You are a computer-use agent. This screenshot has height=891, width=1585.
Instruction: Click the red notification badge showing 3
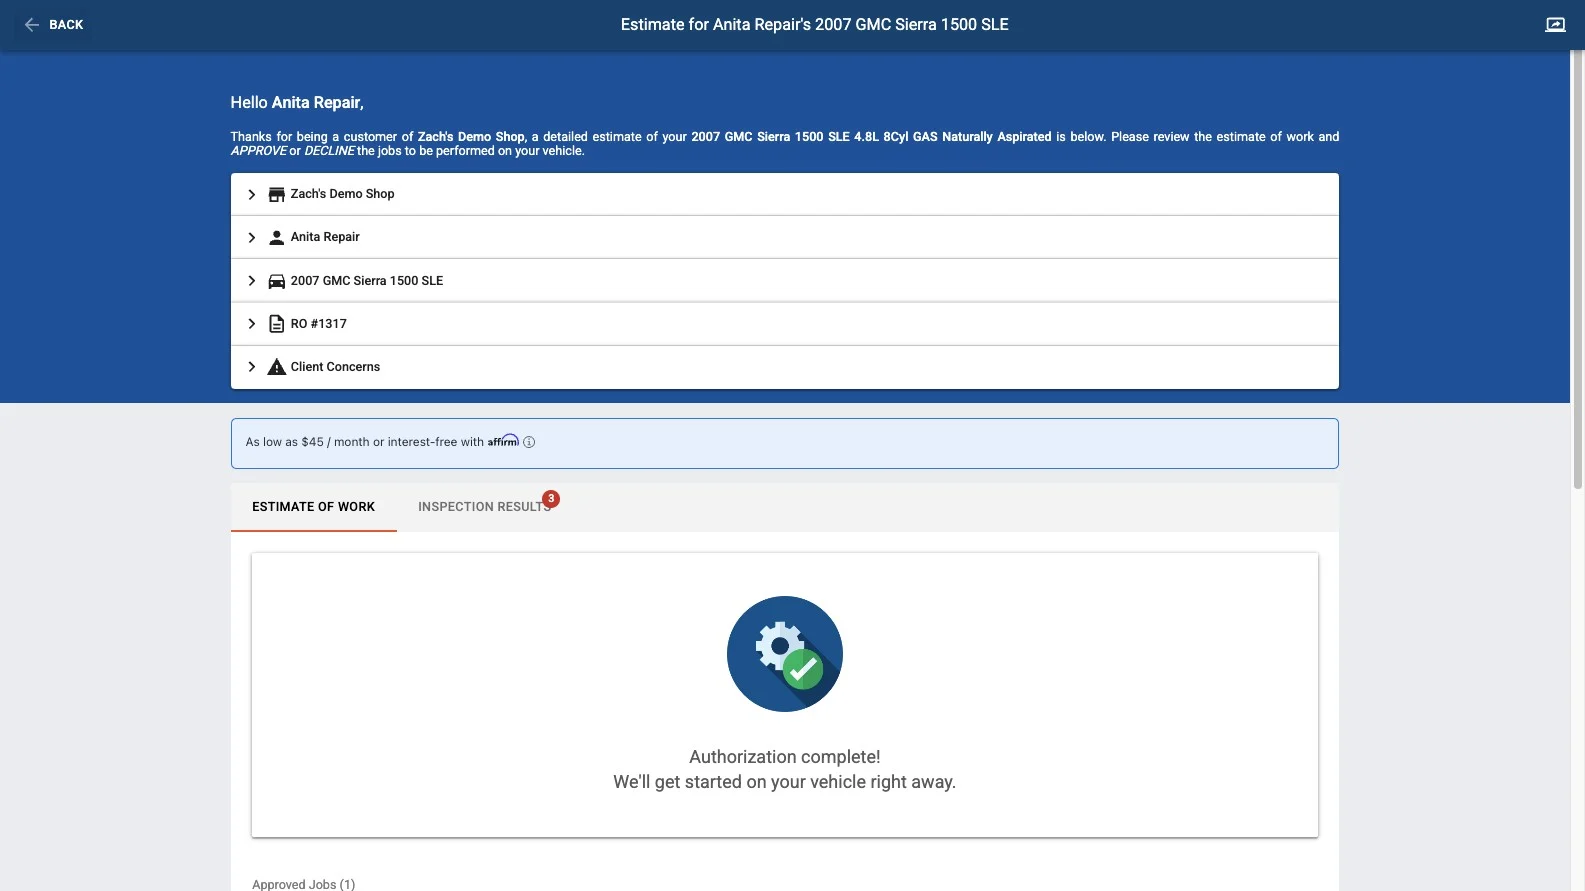tap(551, 499)
